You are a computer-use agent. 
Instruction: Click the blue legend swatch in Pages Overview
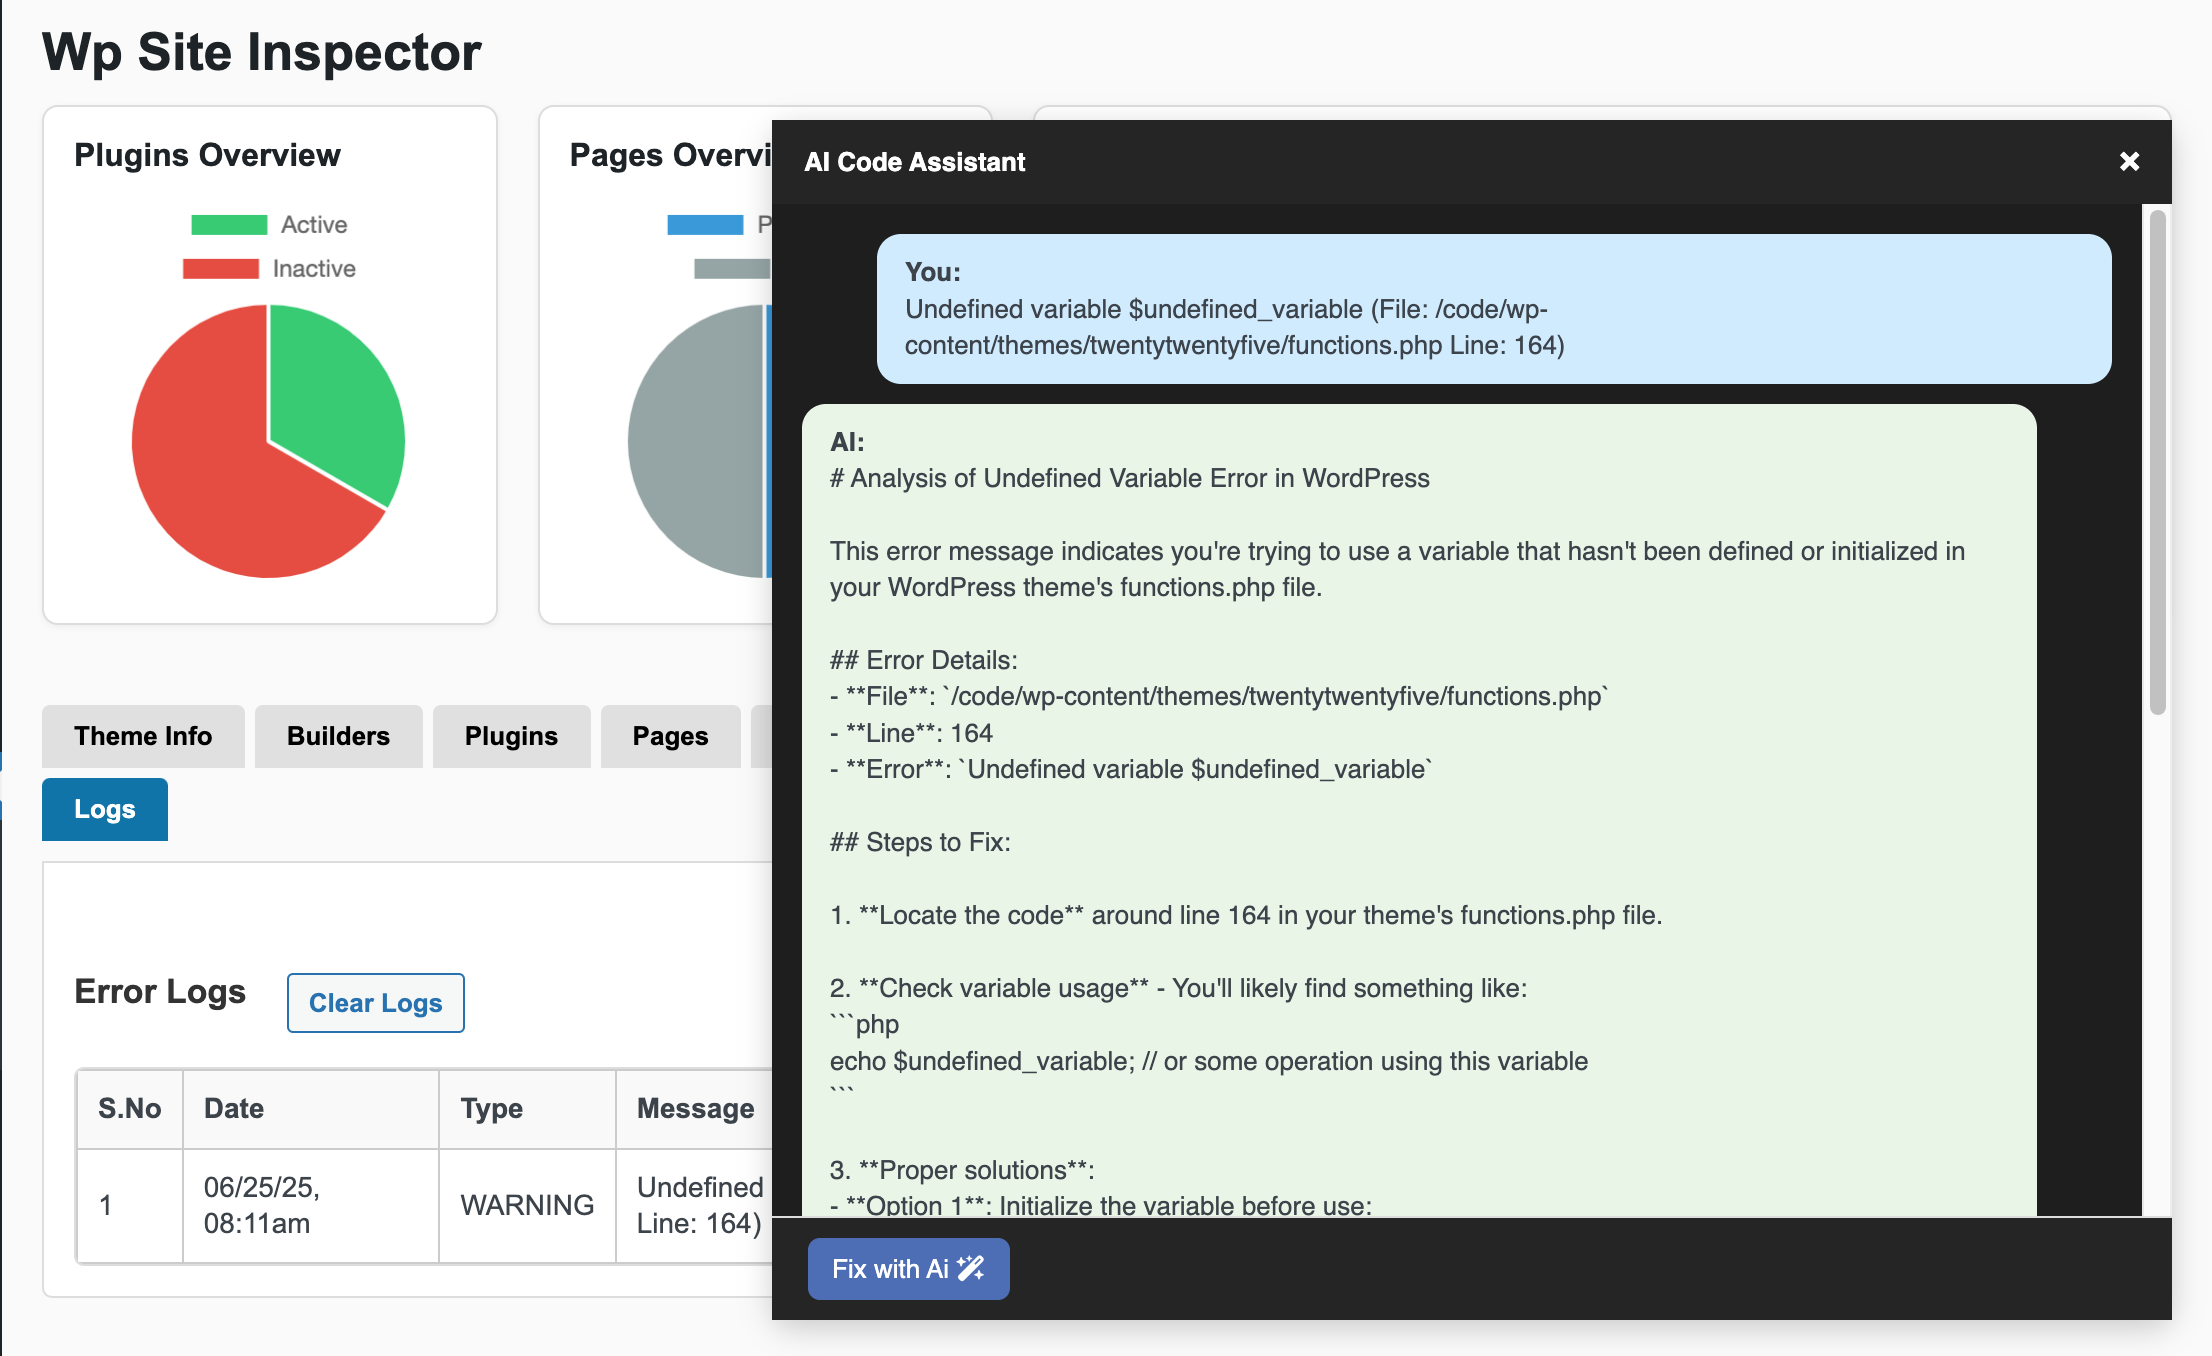(705, 225)
